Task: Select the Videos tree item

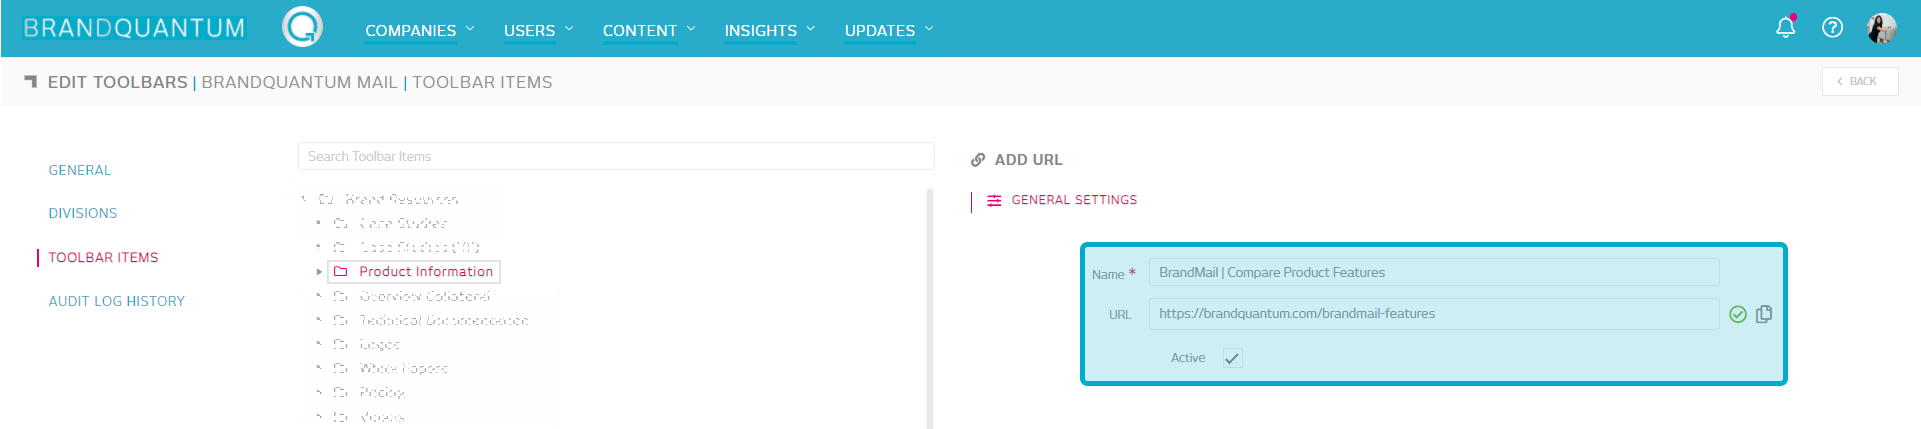Action: (382, 416)
